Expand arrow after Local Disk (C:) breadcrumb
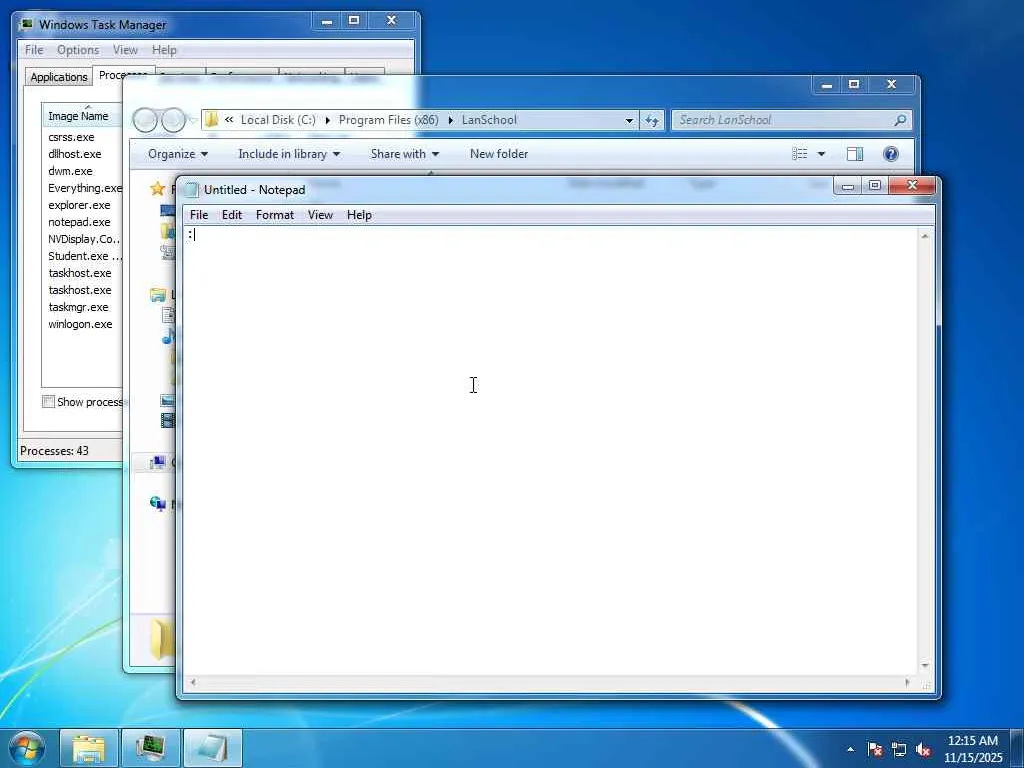The width and height of the screenshot is (1024, 768). click(x=327, y=120)
